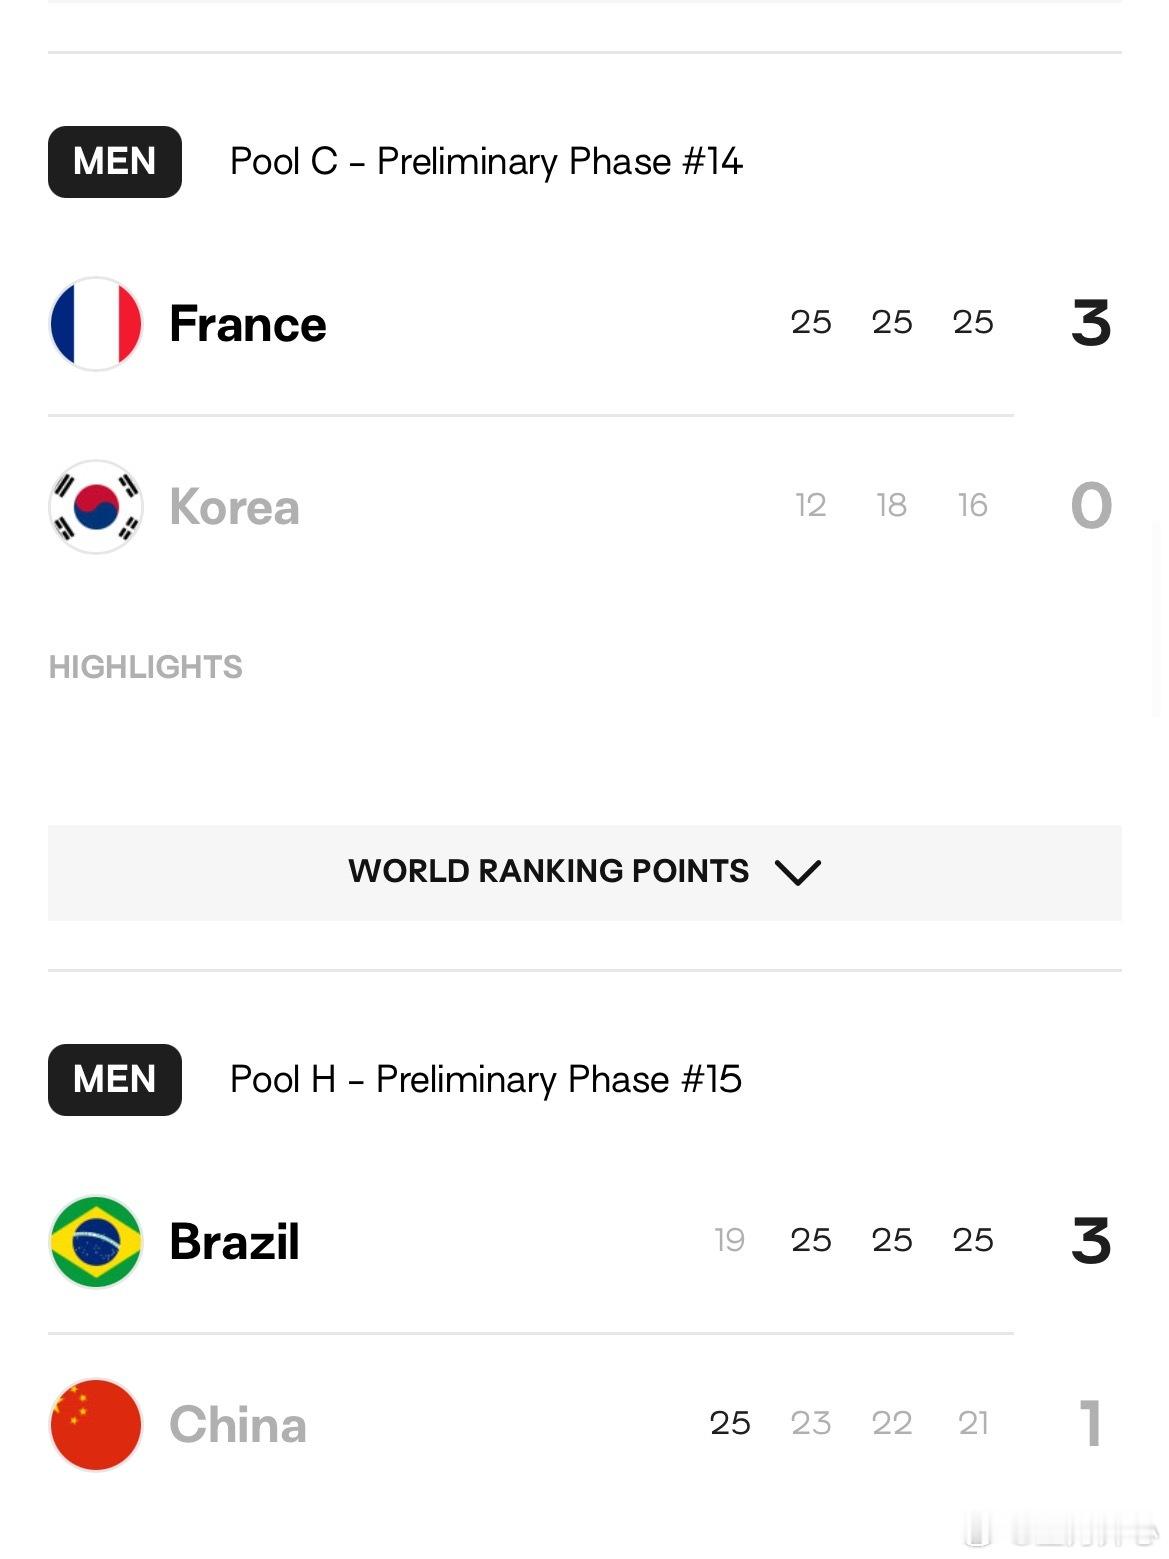Click China's set total of 1
This screenshot has width=1169, height=1559.
(1091, 1423)
